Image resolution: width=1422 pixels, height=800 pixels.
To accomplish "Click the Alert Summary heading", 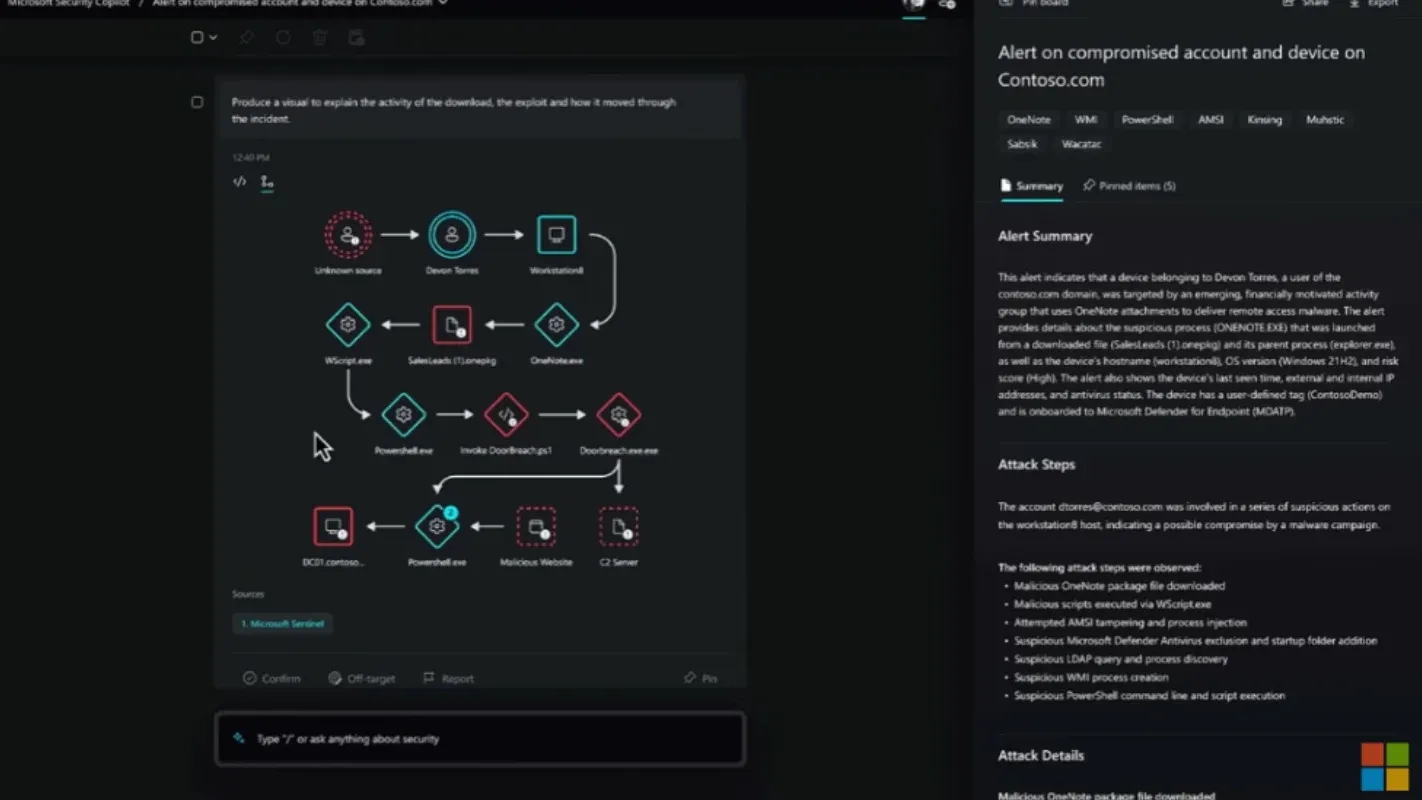I will 1045,236.
